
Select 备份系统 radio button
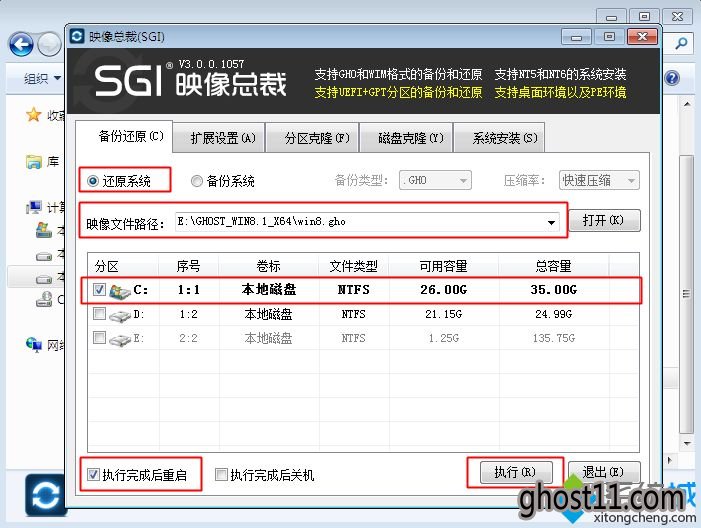pyautogui.click(x=196, y=181)
